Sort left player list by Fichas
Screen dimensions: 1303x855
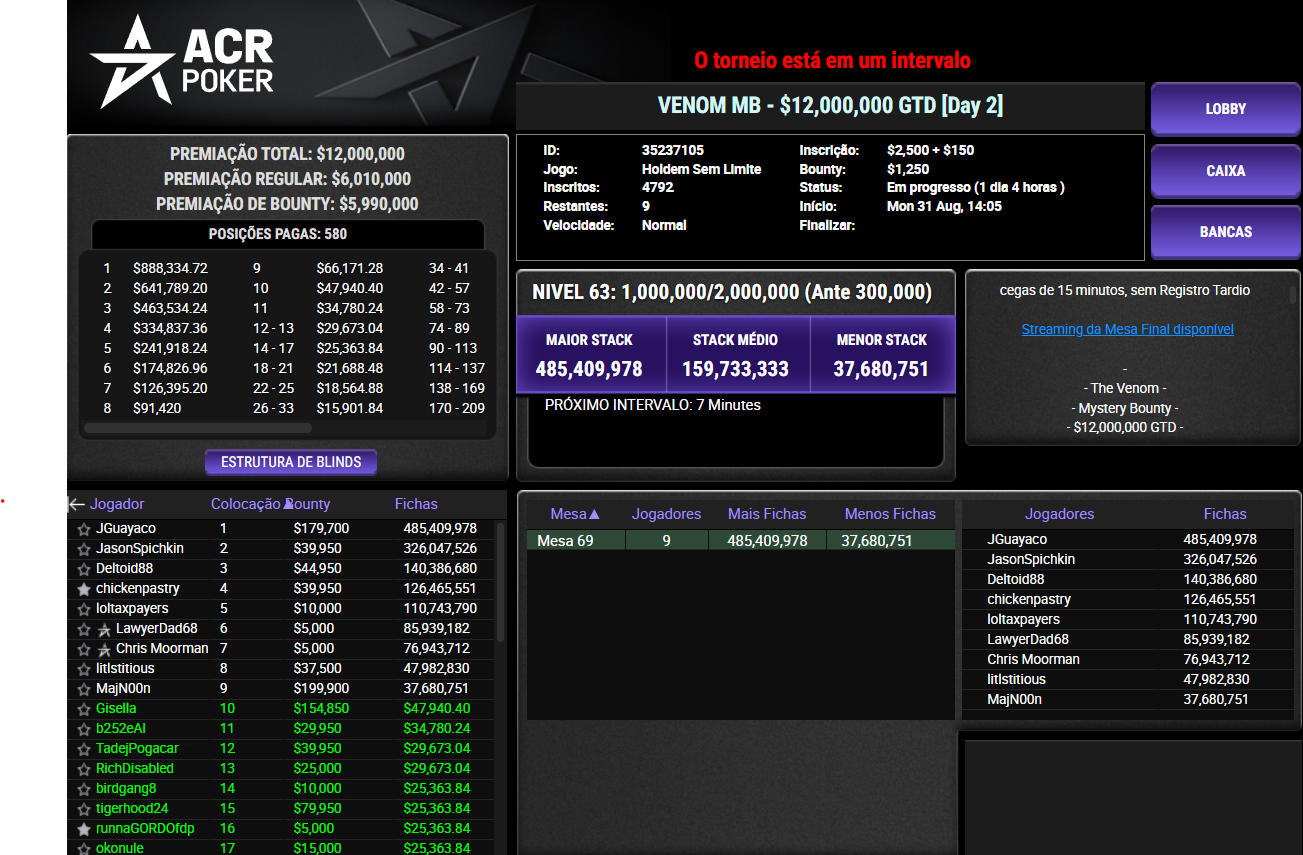click(416, 504)
